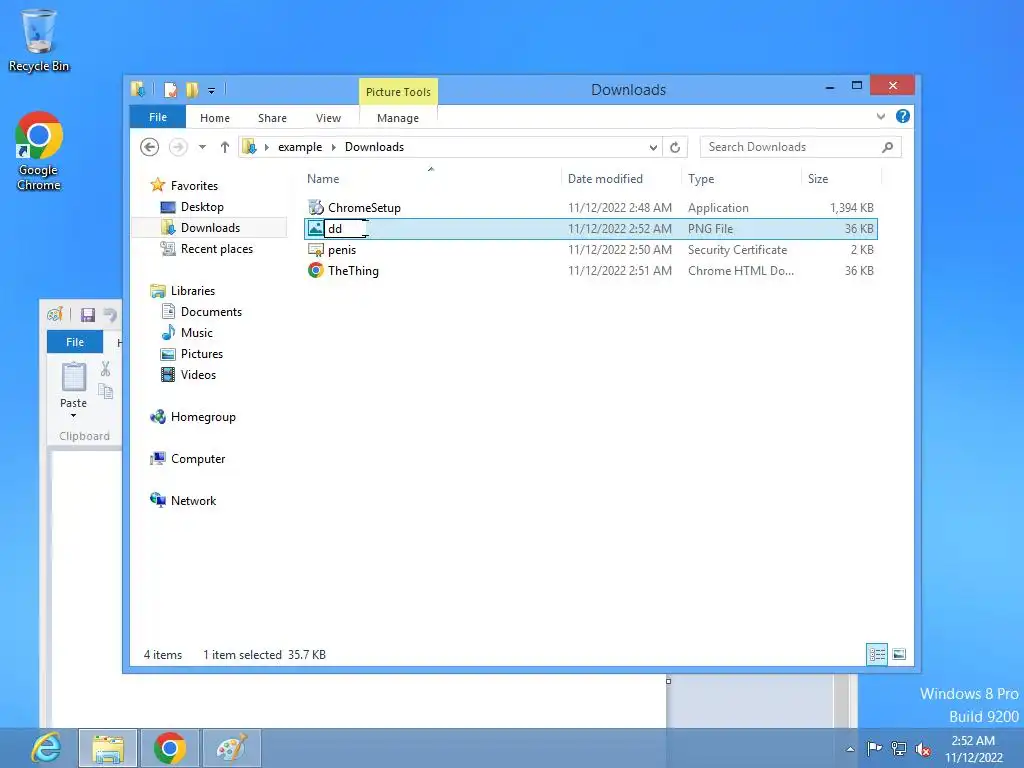Viewport: 1024px width, 768px height.
Task: Click 'example' in the address breadcrumb
Action: click(x=300, y=147)
